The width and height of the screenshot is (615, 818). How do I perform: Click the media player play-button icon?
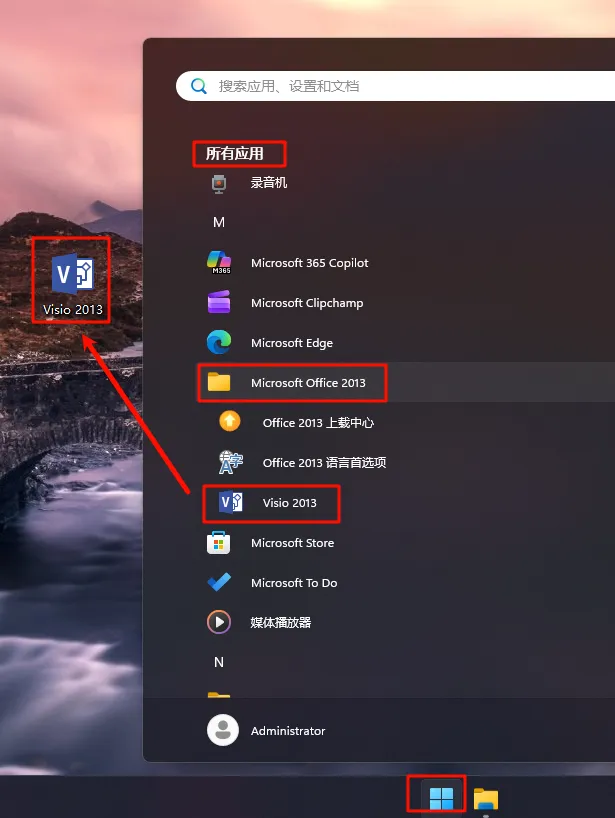219,622
